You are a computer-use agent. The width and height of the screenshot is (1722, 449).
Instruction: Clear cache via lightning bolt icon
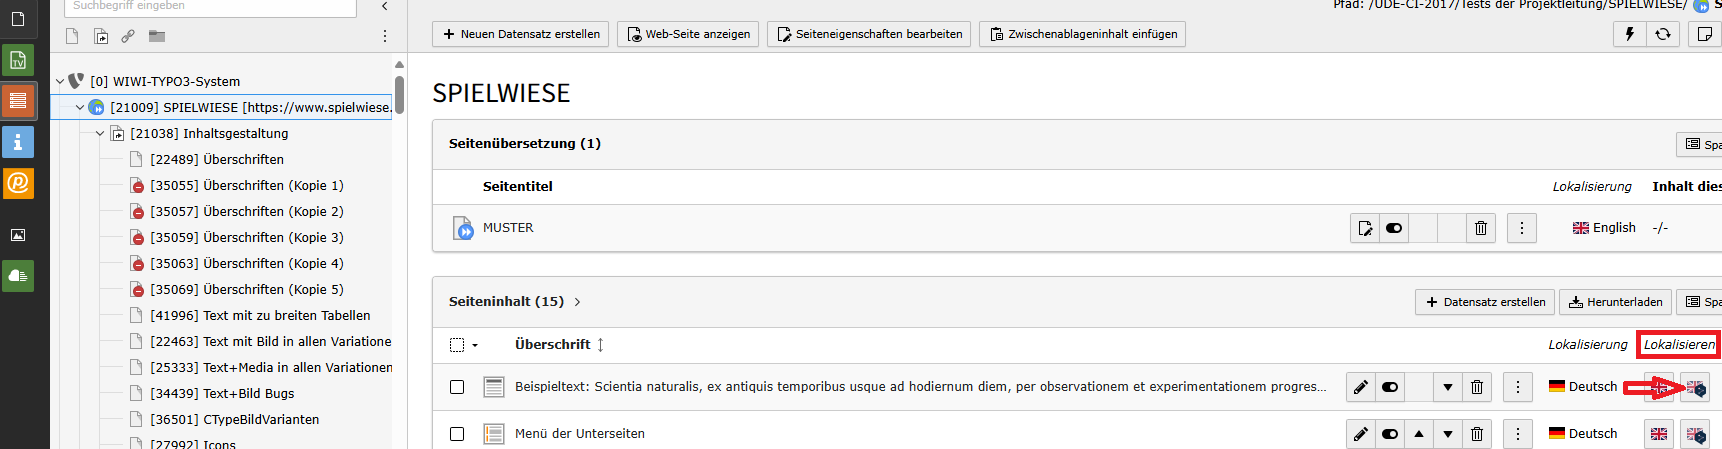click(x=1630, y=34)
